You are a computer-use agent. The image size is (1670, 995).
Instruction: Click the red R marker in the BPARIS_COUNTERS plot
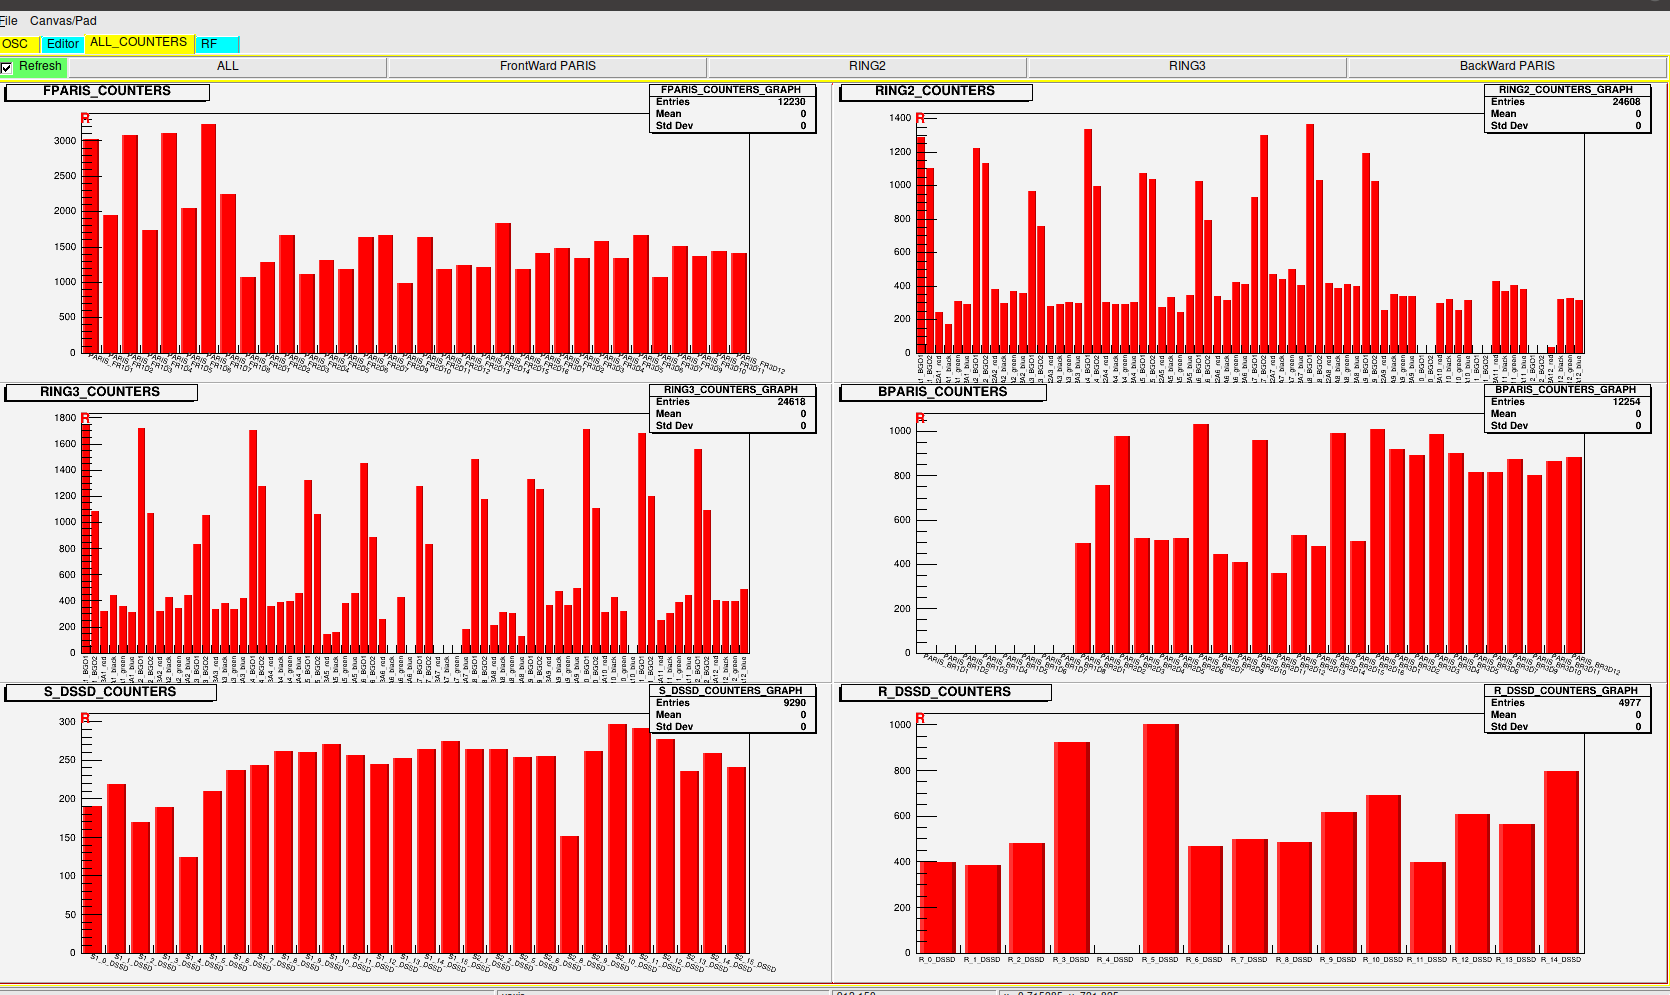click(920, 419)
